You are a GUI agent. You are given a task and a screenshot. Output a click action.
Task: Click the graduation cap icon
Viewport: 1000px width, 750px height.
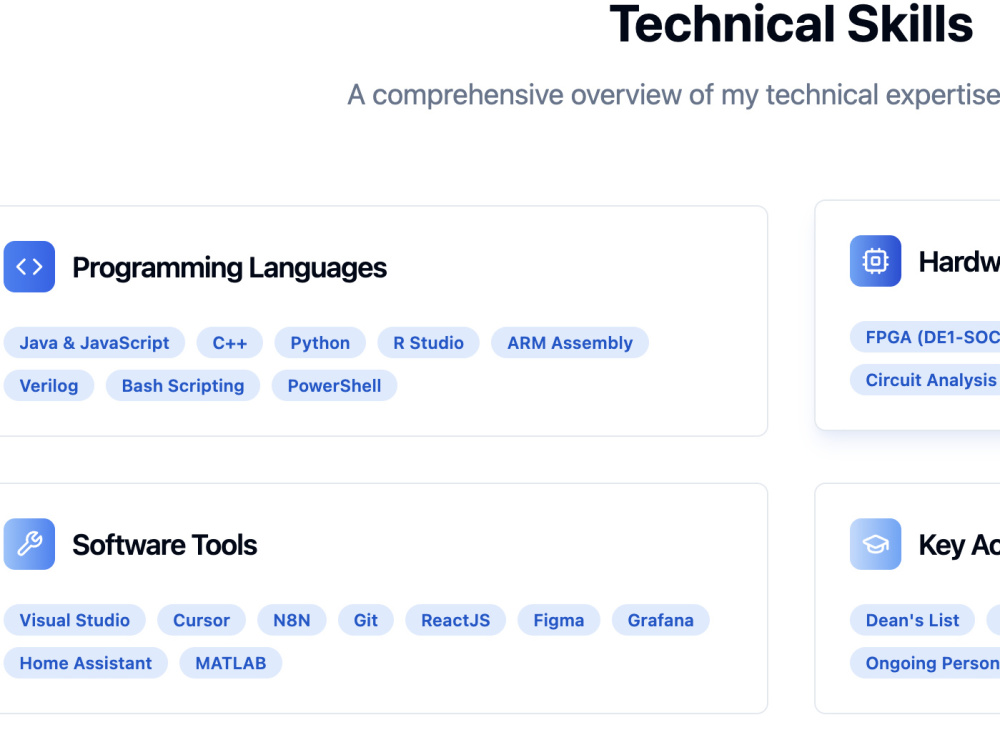(875, 544)
